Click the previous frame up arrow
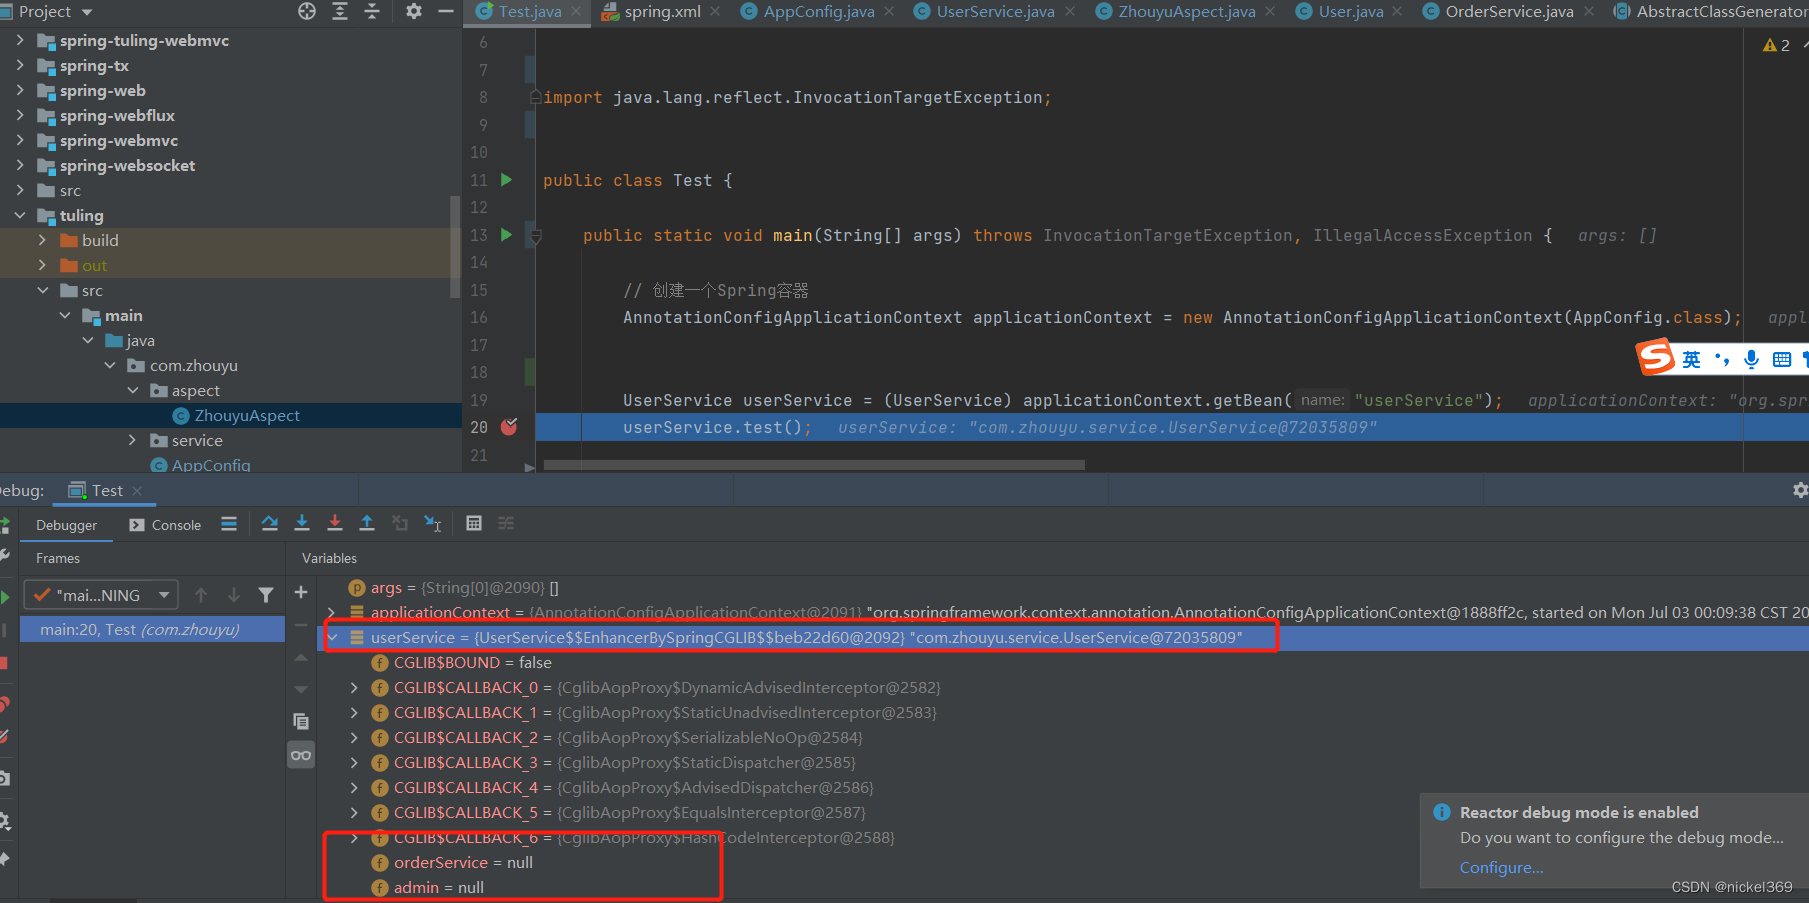The height and width of the screenshot is (903, 1809). [x=201, y=595]
